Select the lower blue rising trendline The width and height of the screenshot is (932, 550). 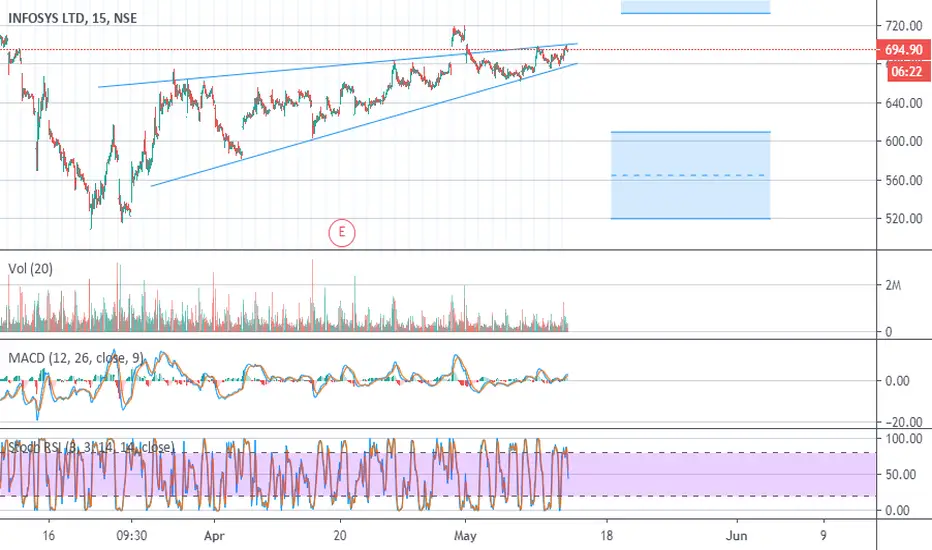pos(364,125)
